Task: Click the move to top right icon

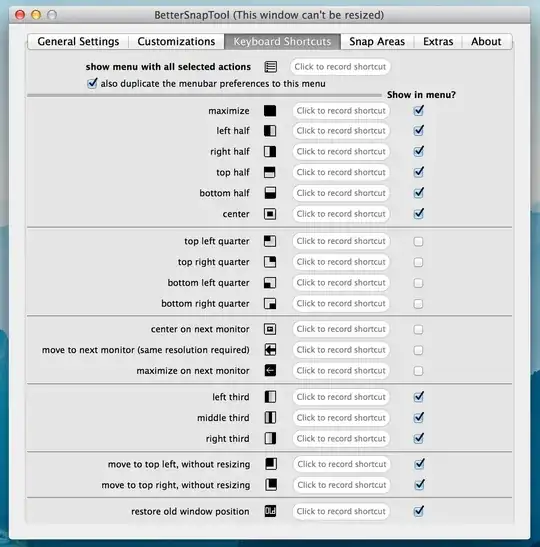Action: (271, 485)
